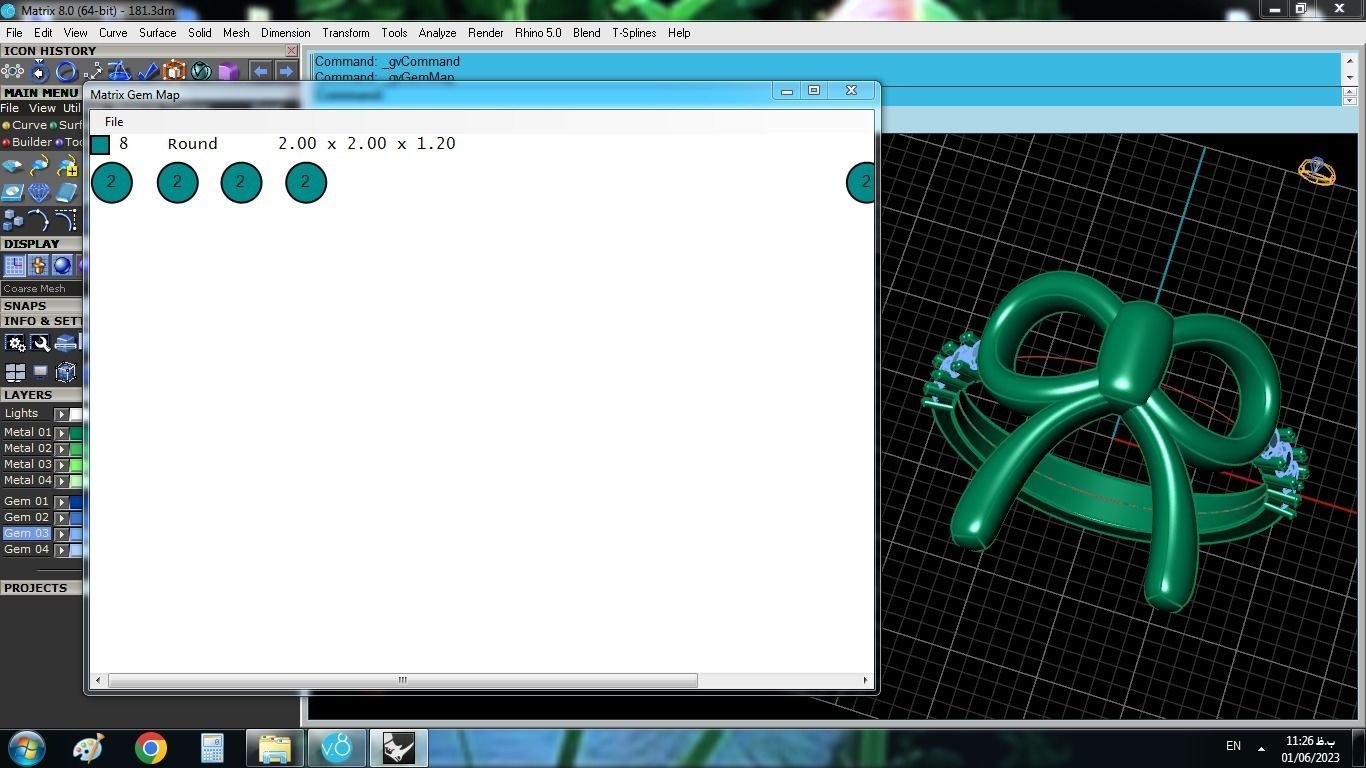This screenshot has width=1366, height=768.
Task: Open the Analyze menu
Action: [x=437, y=33]
